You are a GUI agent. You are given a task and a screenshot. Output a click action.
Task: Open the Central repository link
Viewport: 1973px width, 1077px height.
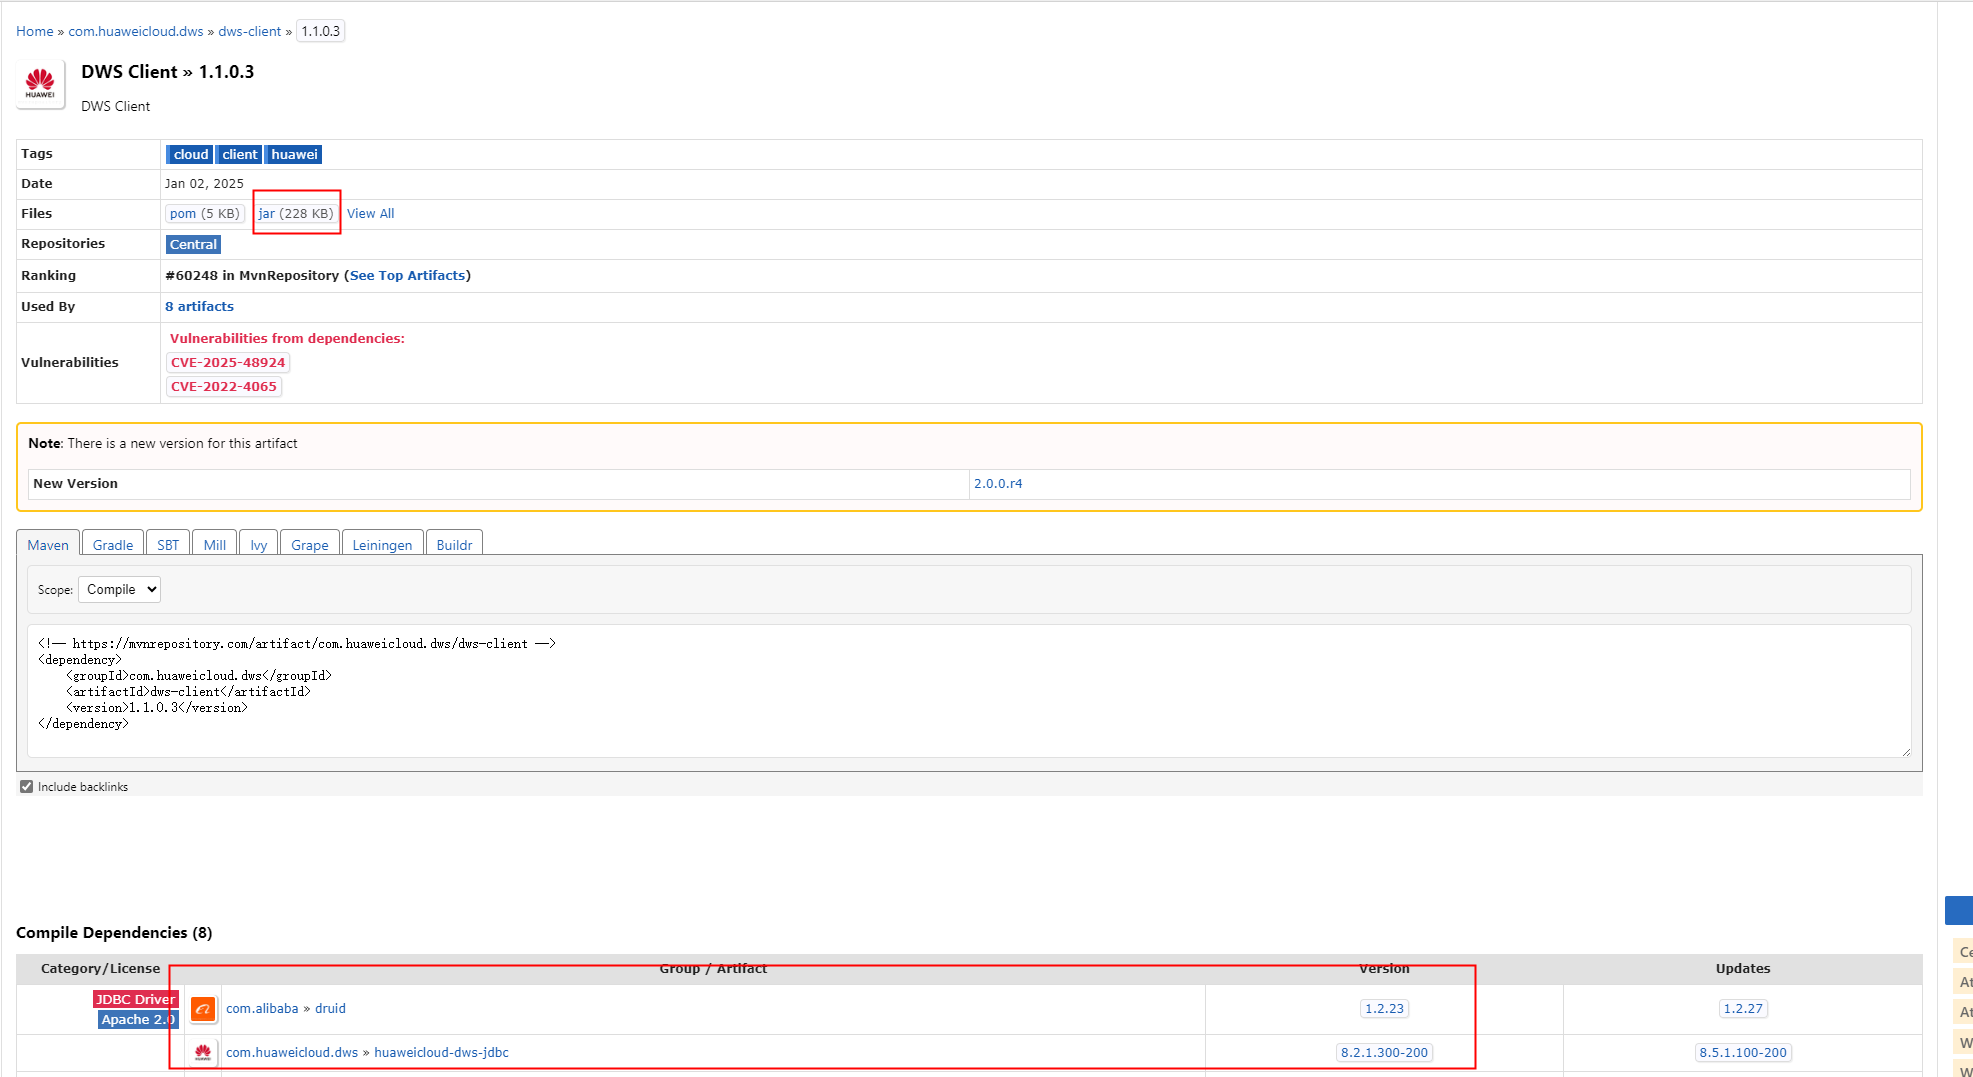point(193,244)
